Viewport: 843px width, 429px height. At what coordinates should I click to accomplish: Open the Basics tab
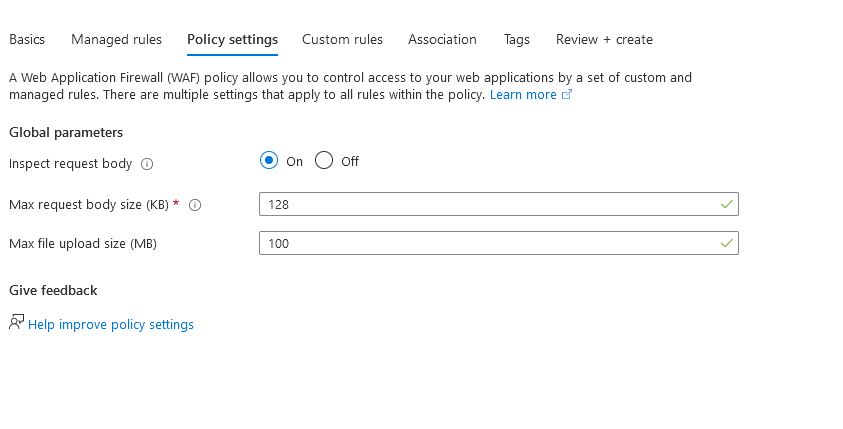(x=27, y=39)
